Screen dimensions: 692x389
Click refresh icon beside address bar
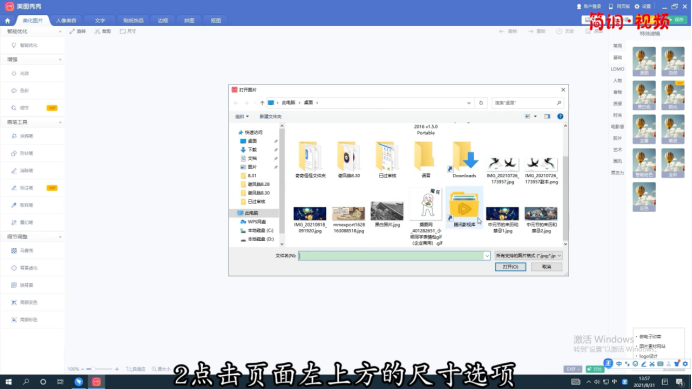[481, 103]
